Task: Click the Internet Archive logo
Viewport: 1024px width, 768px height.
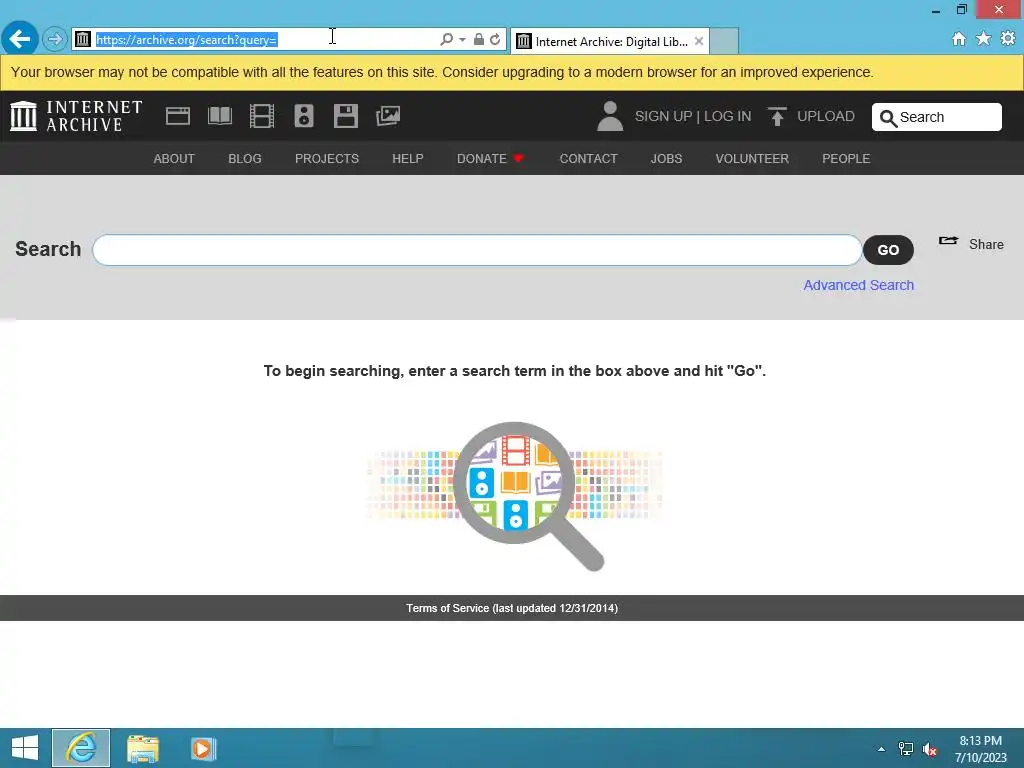Action: click(76, 116)
